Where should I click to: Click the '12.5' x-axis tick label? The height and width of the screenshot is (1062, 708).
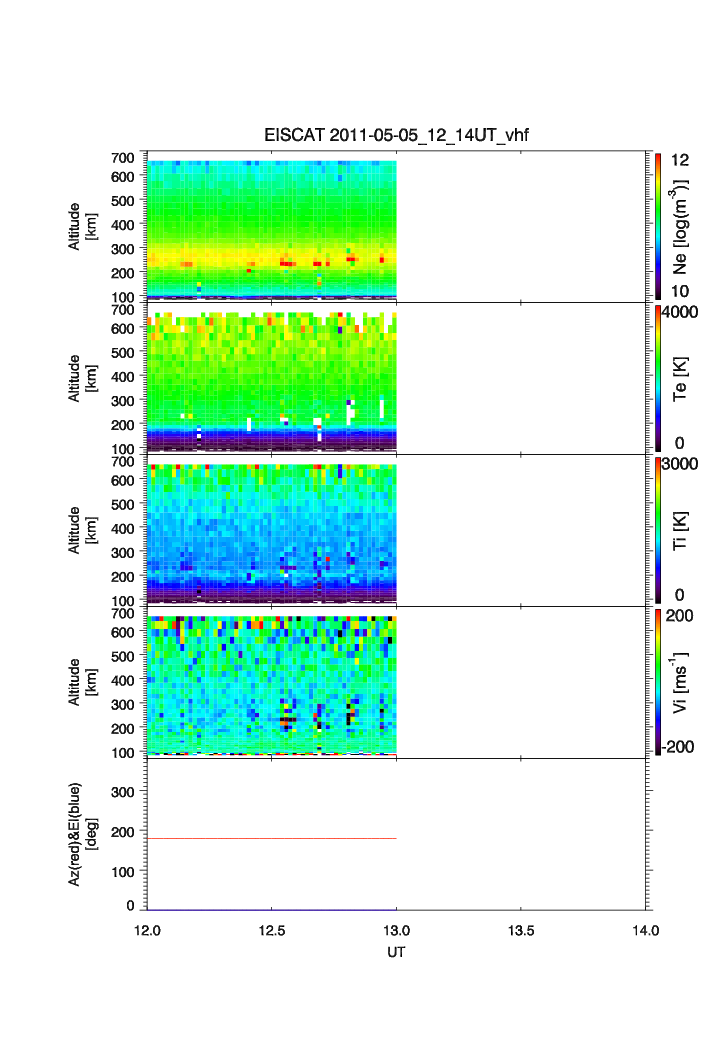point(272,931)
